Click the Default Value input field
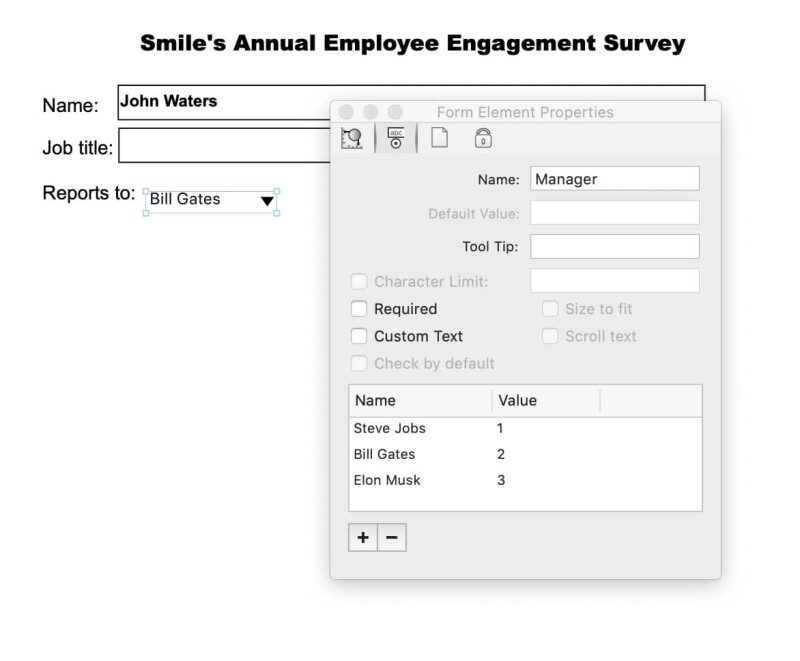Viewport: 800px width, 661px height. pyautogui.click(x=615, y=213)
